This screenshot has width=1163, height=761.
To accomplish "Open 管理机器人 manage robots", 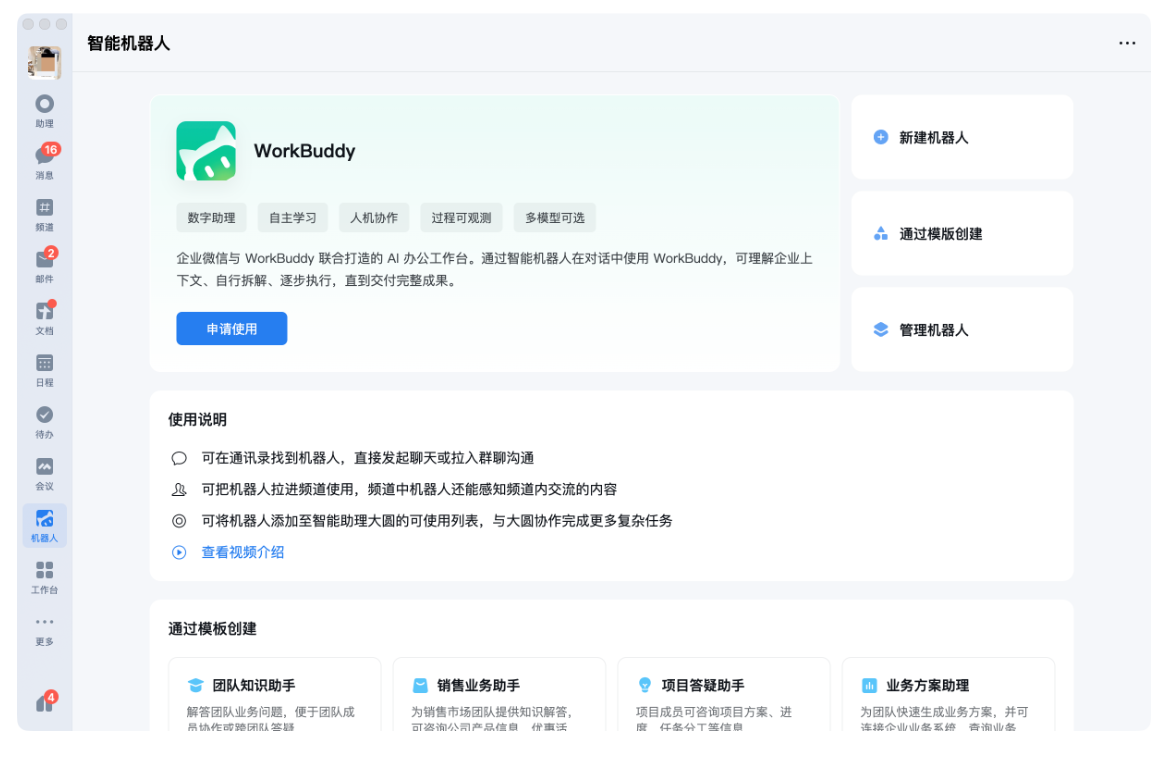I will pos(962,330).
